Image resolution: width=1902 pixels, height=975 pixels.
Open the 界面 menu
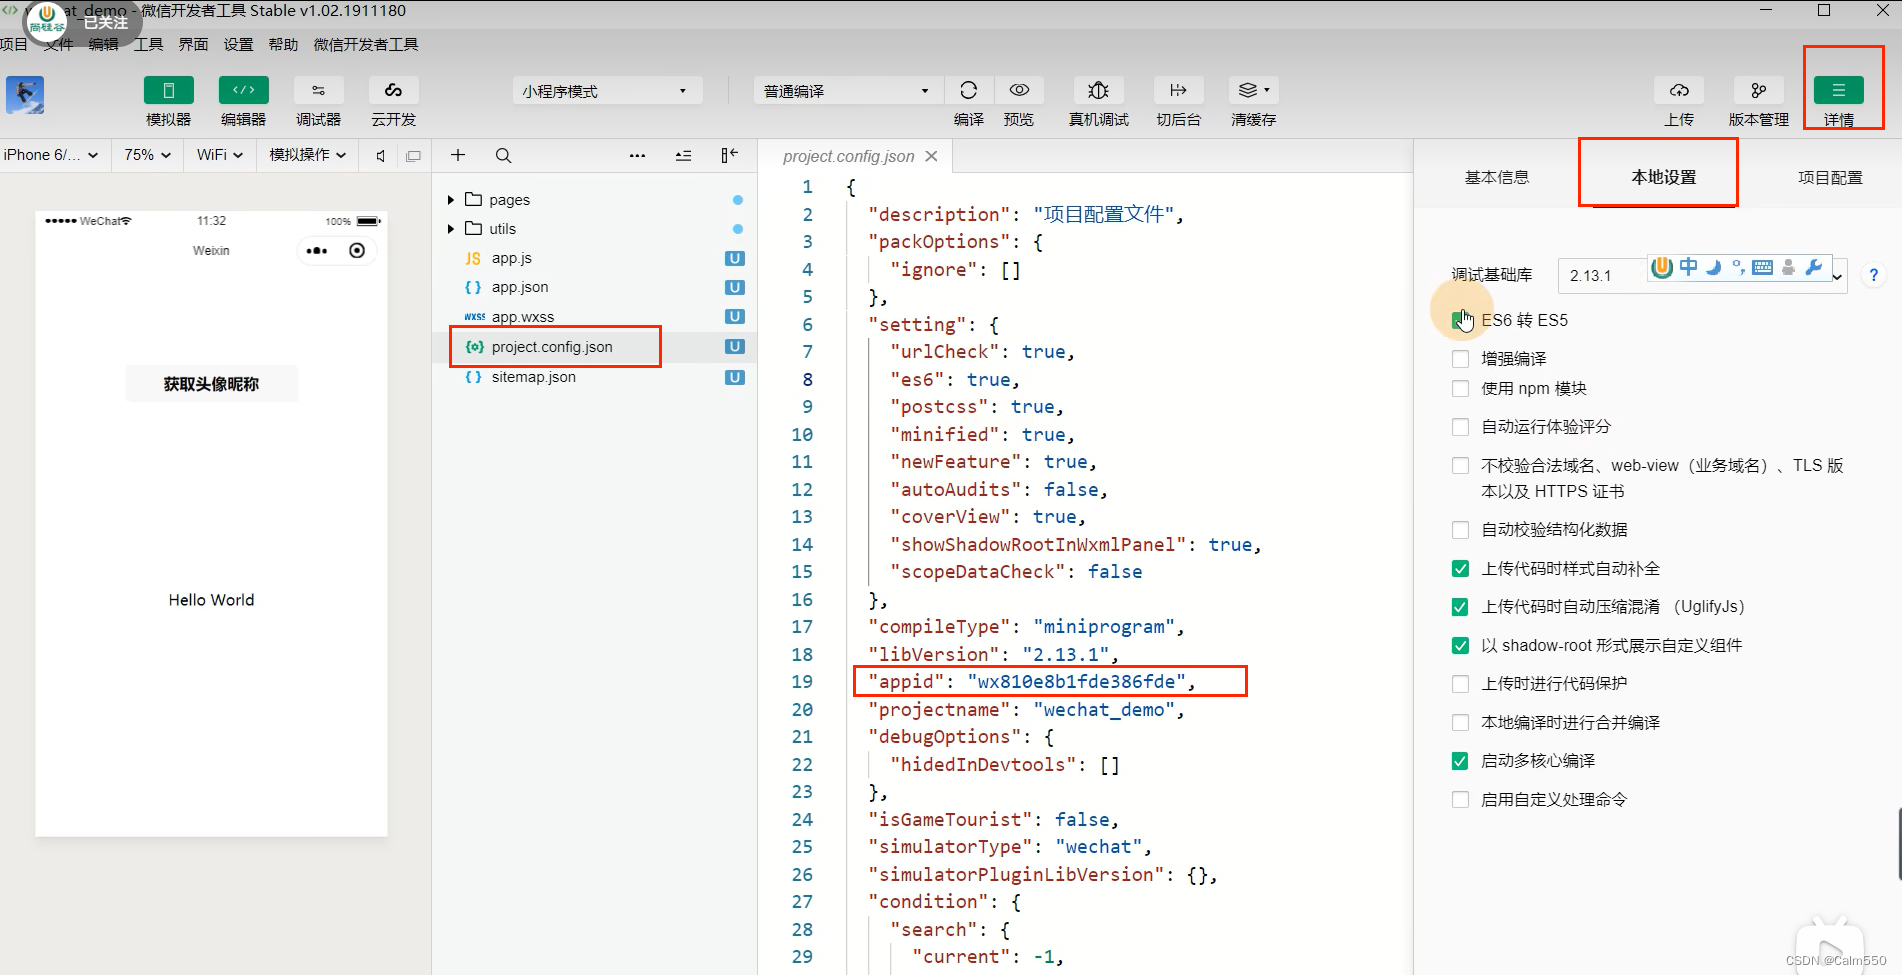click(x=193, y=45)
